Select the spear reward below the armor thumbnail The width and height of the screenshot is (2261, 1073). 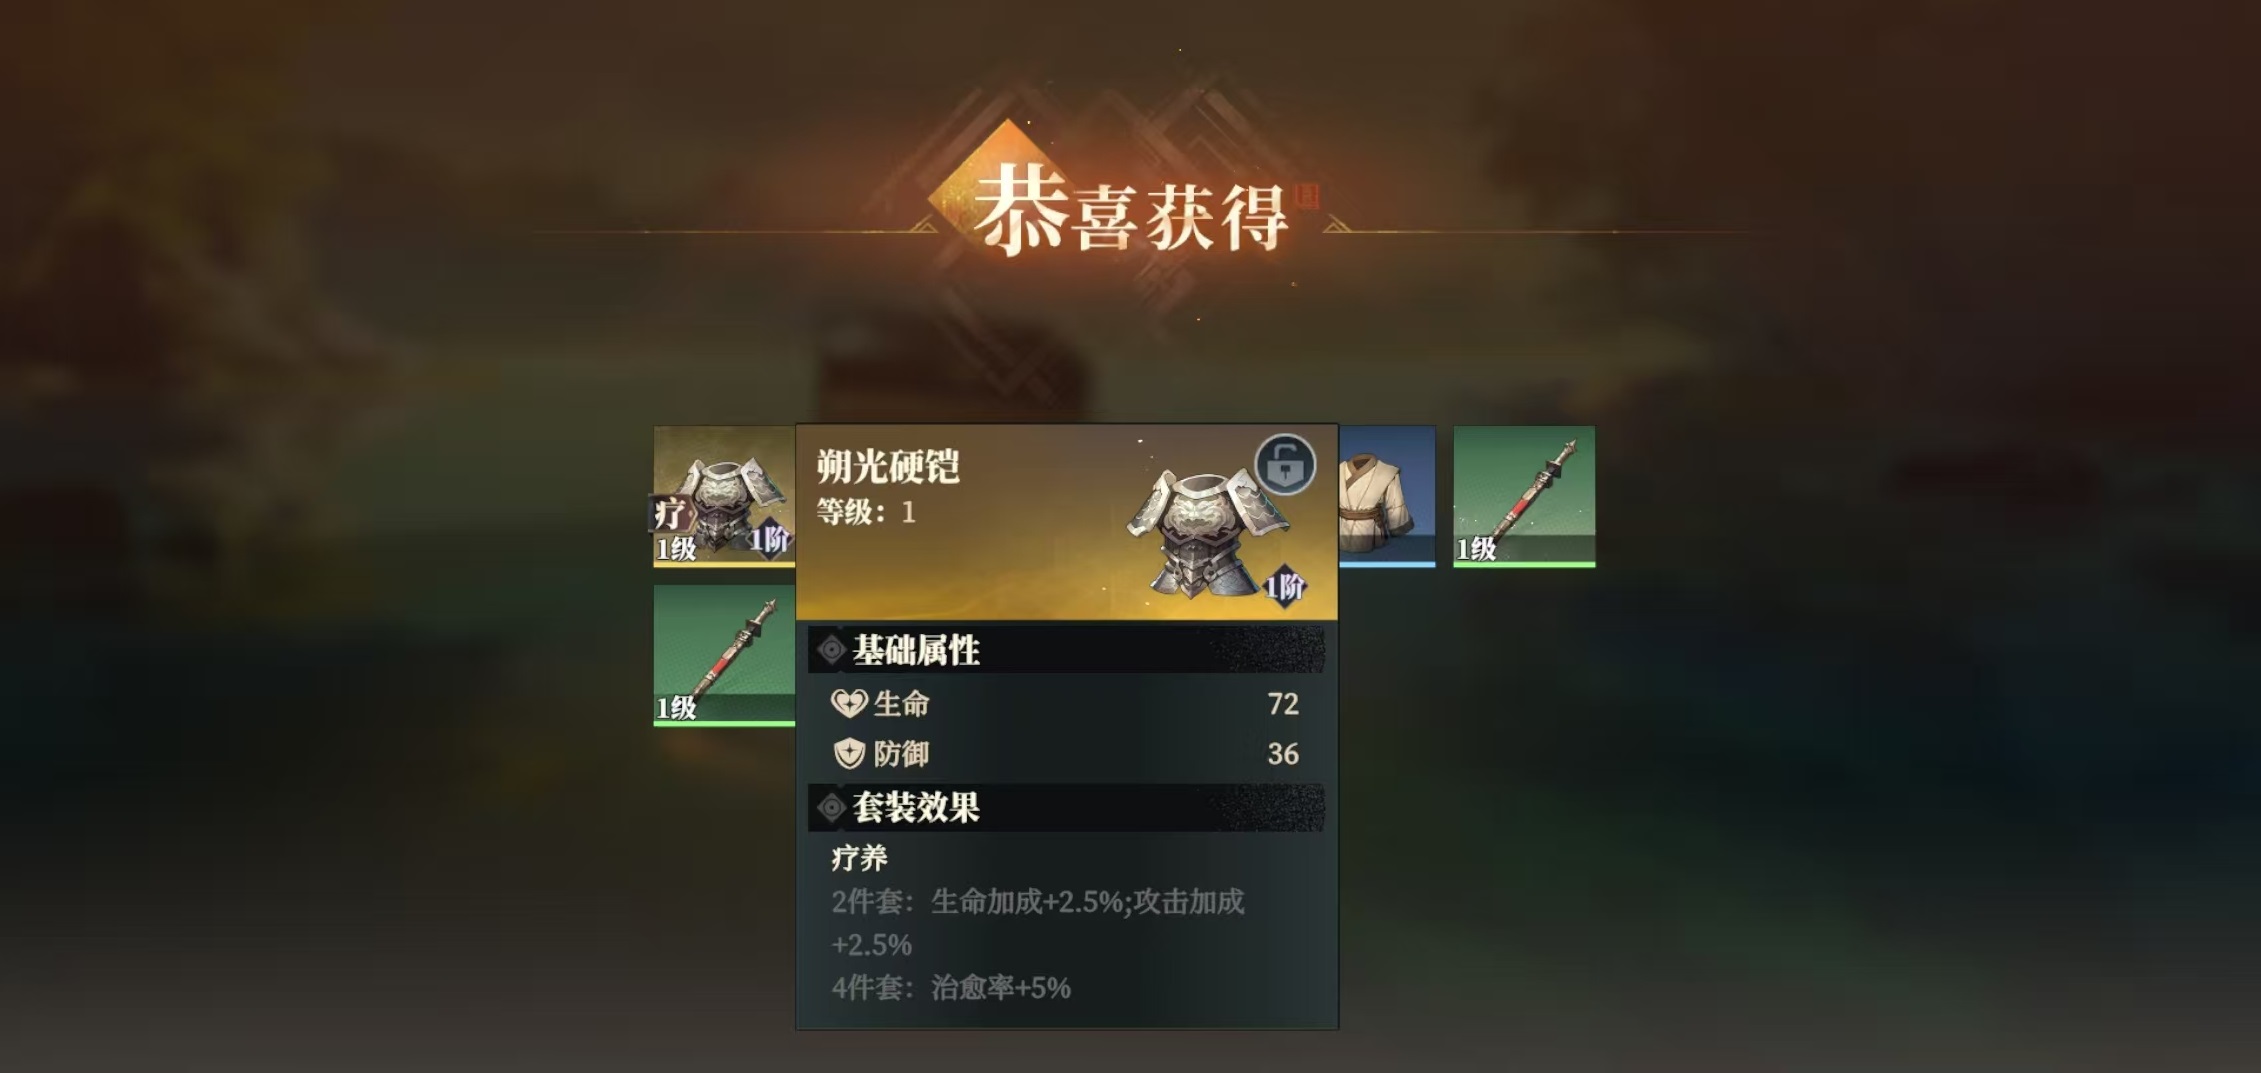click(x=724, y=655)
